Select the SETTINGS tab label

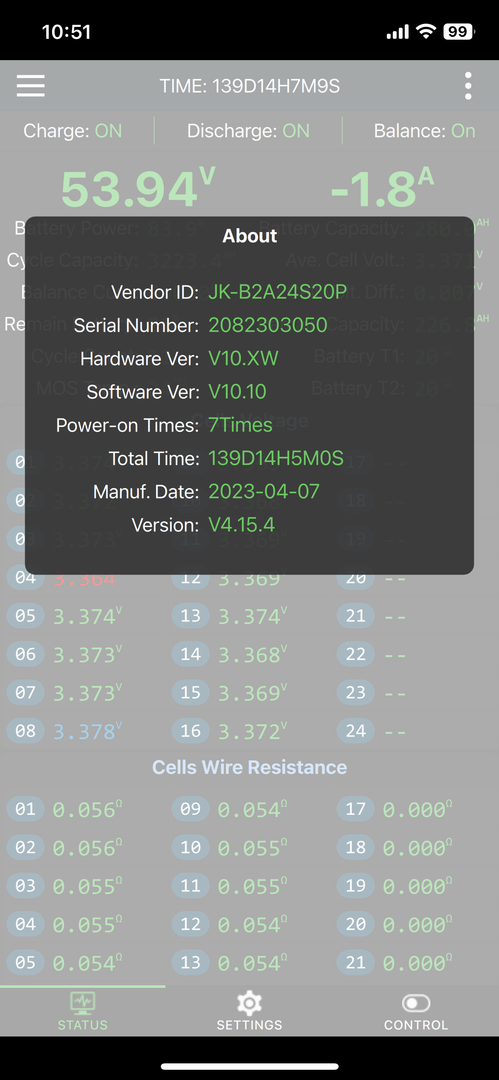pos(249,1025)
